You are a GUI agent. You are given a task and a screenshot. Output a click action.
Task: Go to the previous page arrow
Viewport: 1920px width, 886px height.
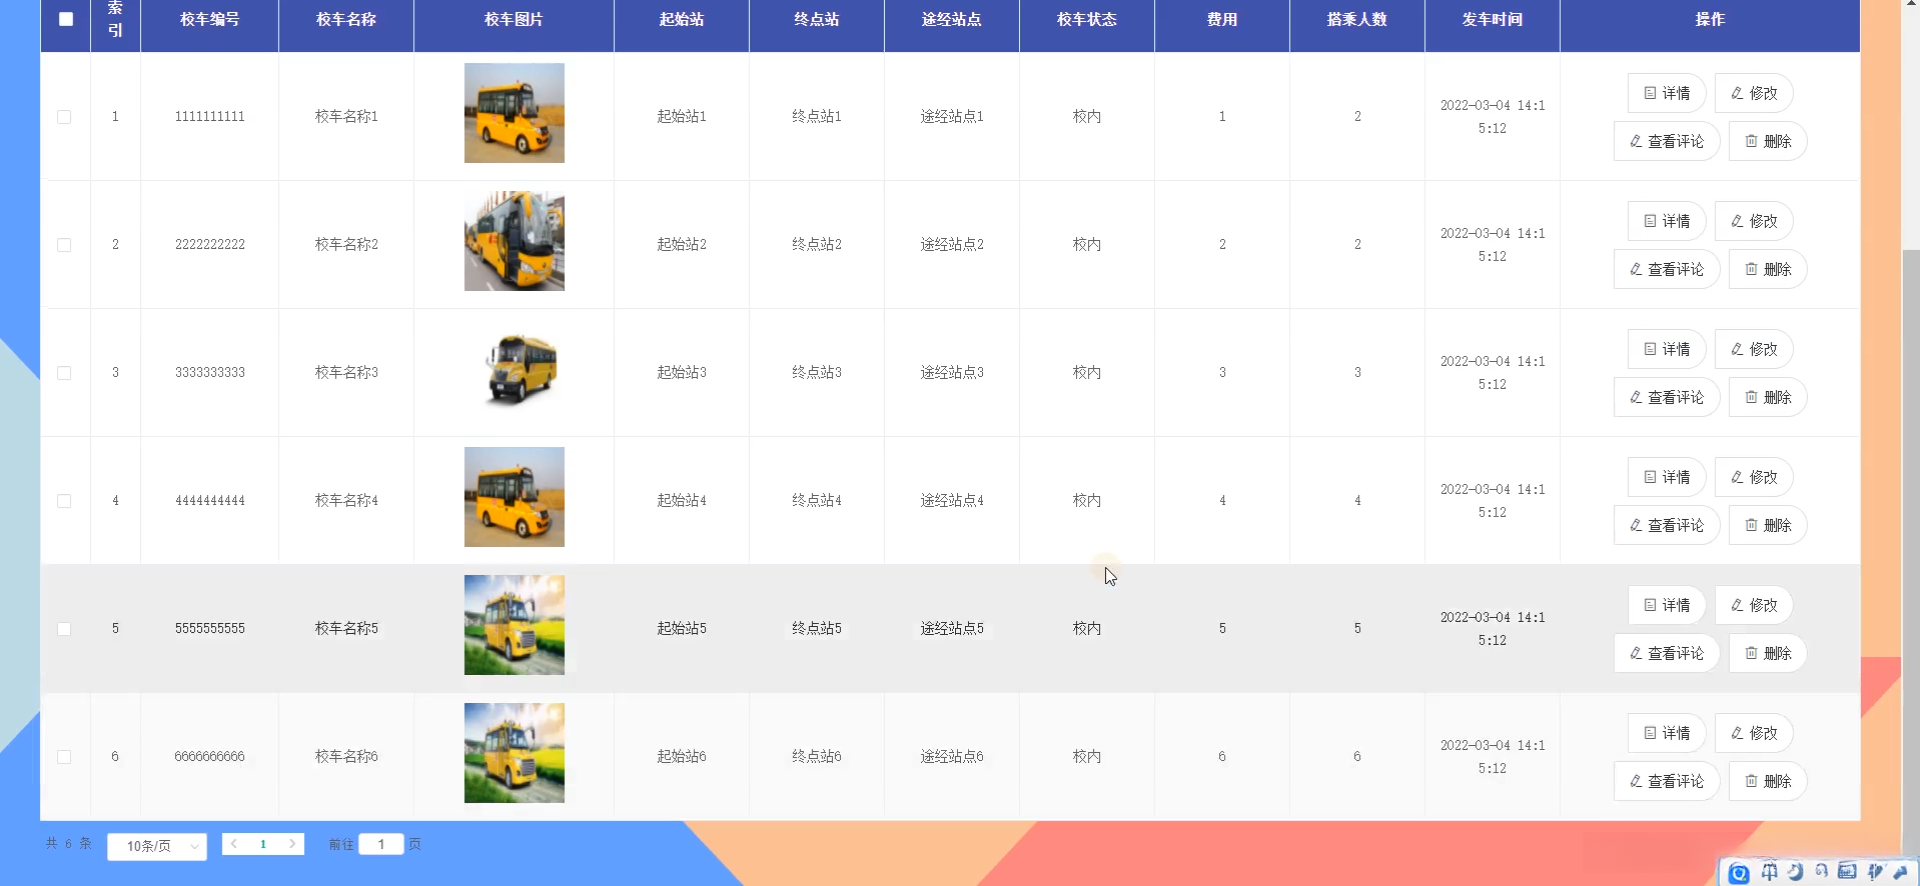click(x=234, y=844)
